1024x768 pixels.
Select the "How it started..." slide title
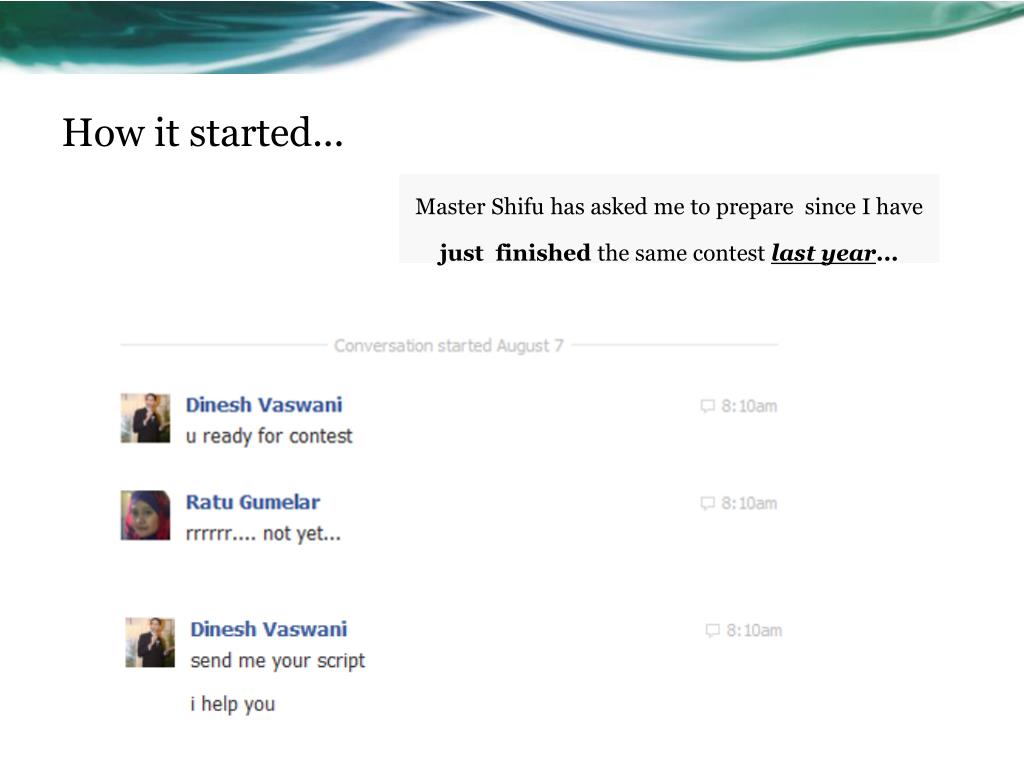[202, 133]
